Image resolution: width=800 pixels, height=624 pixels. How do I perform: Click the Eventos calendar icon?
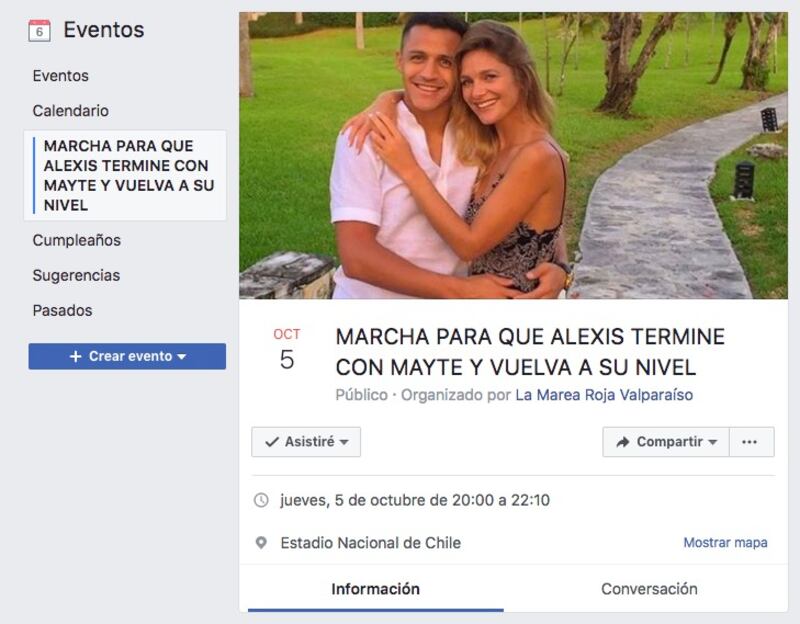click(x=39, y=31)
